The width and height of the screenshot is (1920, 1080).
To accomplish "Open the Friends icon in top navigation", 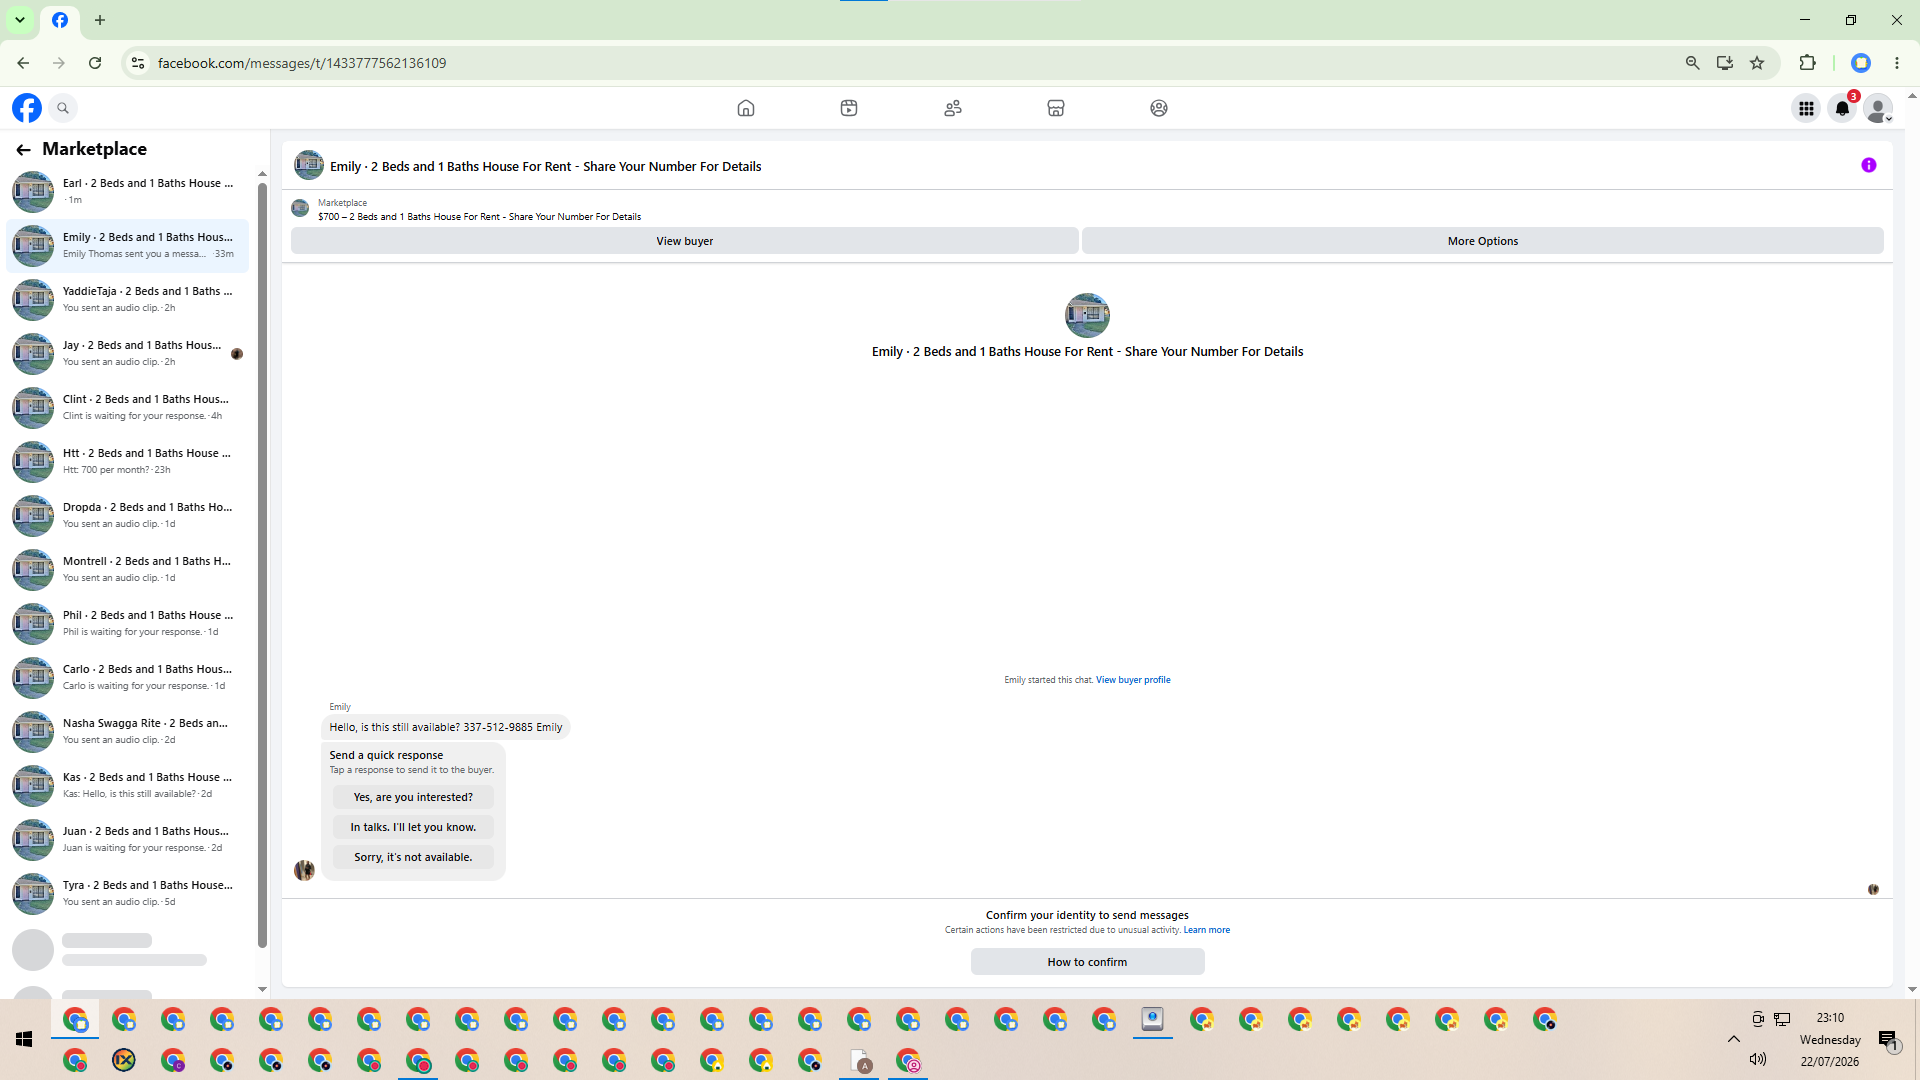I will coord(953,108).
